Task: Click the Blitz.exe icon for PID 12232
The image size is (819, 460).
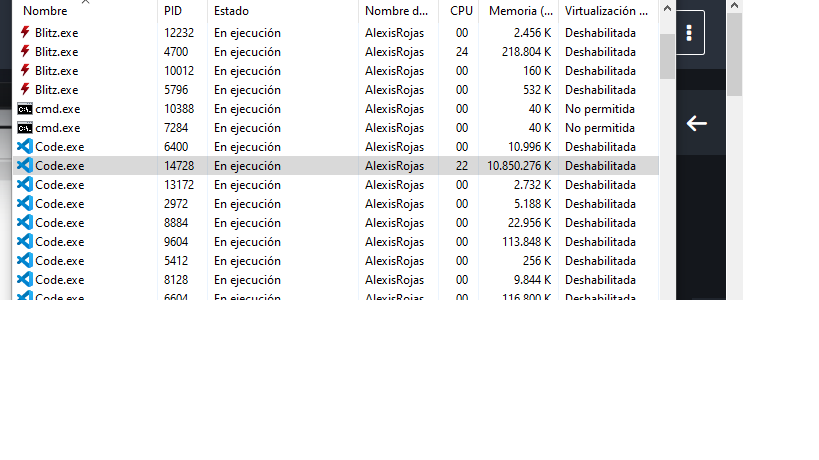Action: [x=25, y=32]
